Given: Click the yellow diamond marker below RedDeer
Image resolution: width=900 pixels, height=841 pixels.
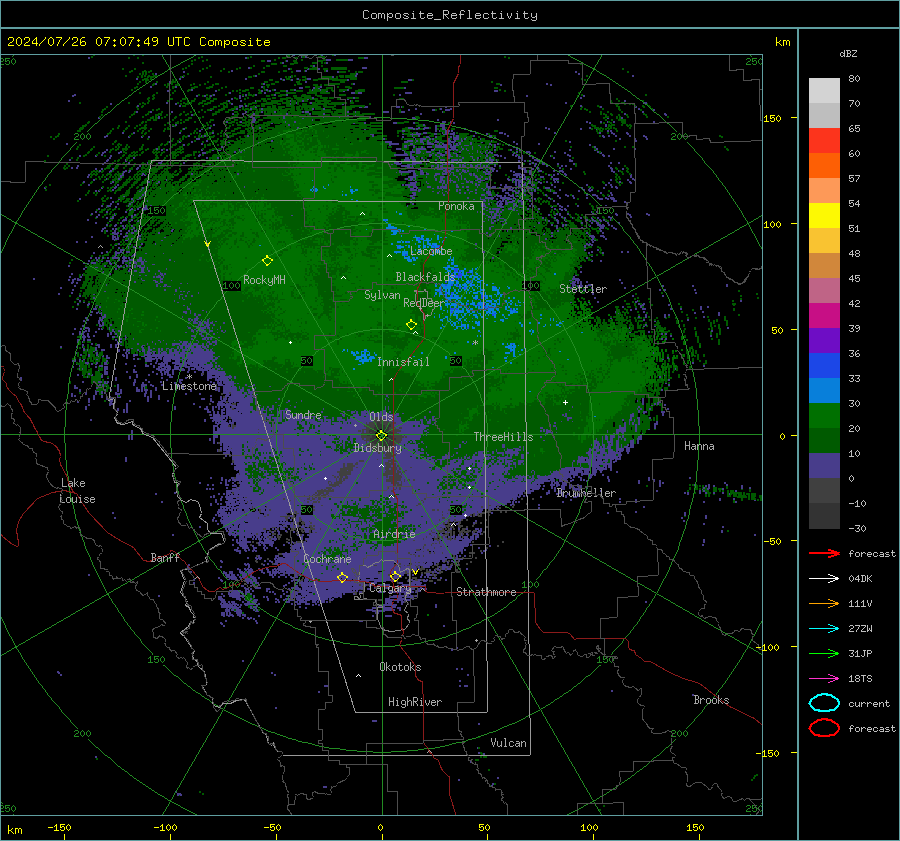Looking at the screenshot, I should point(412,324).
